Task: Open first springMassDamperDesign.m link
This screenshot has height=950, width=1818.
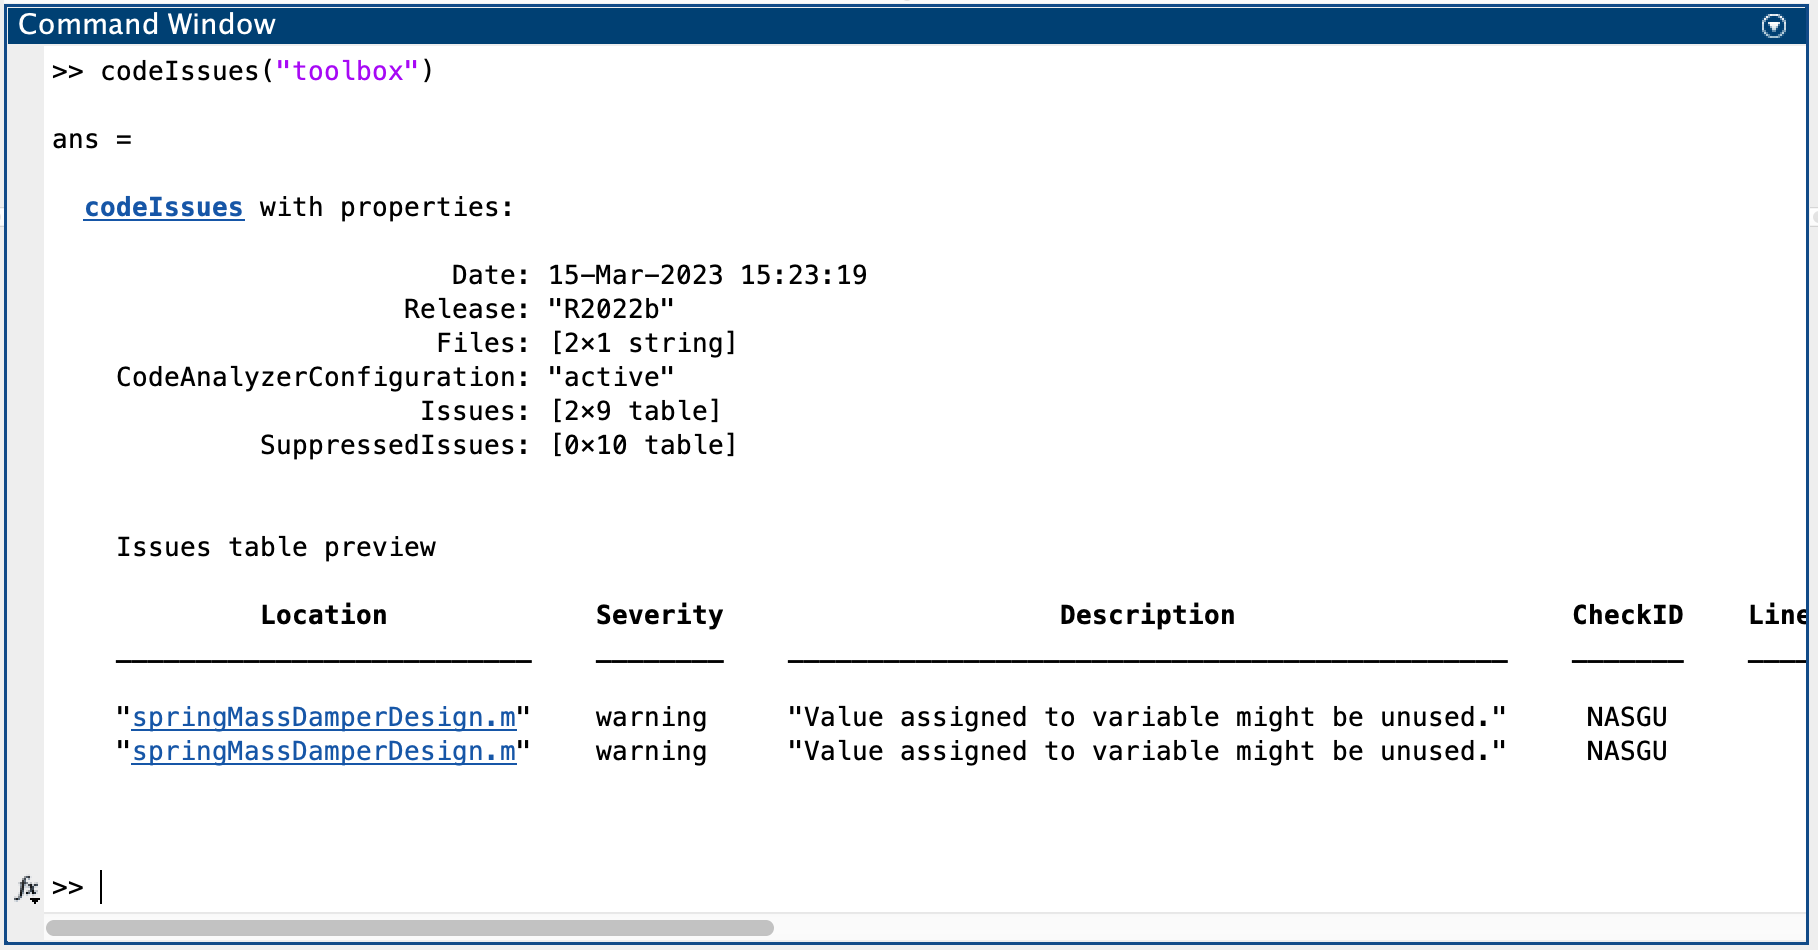Action: click(x=324, y=717)
